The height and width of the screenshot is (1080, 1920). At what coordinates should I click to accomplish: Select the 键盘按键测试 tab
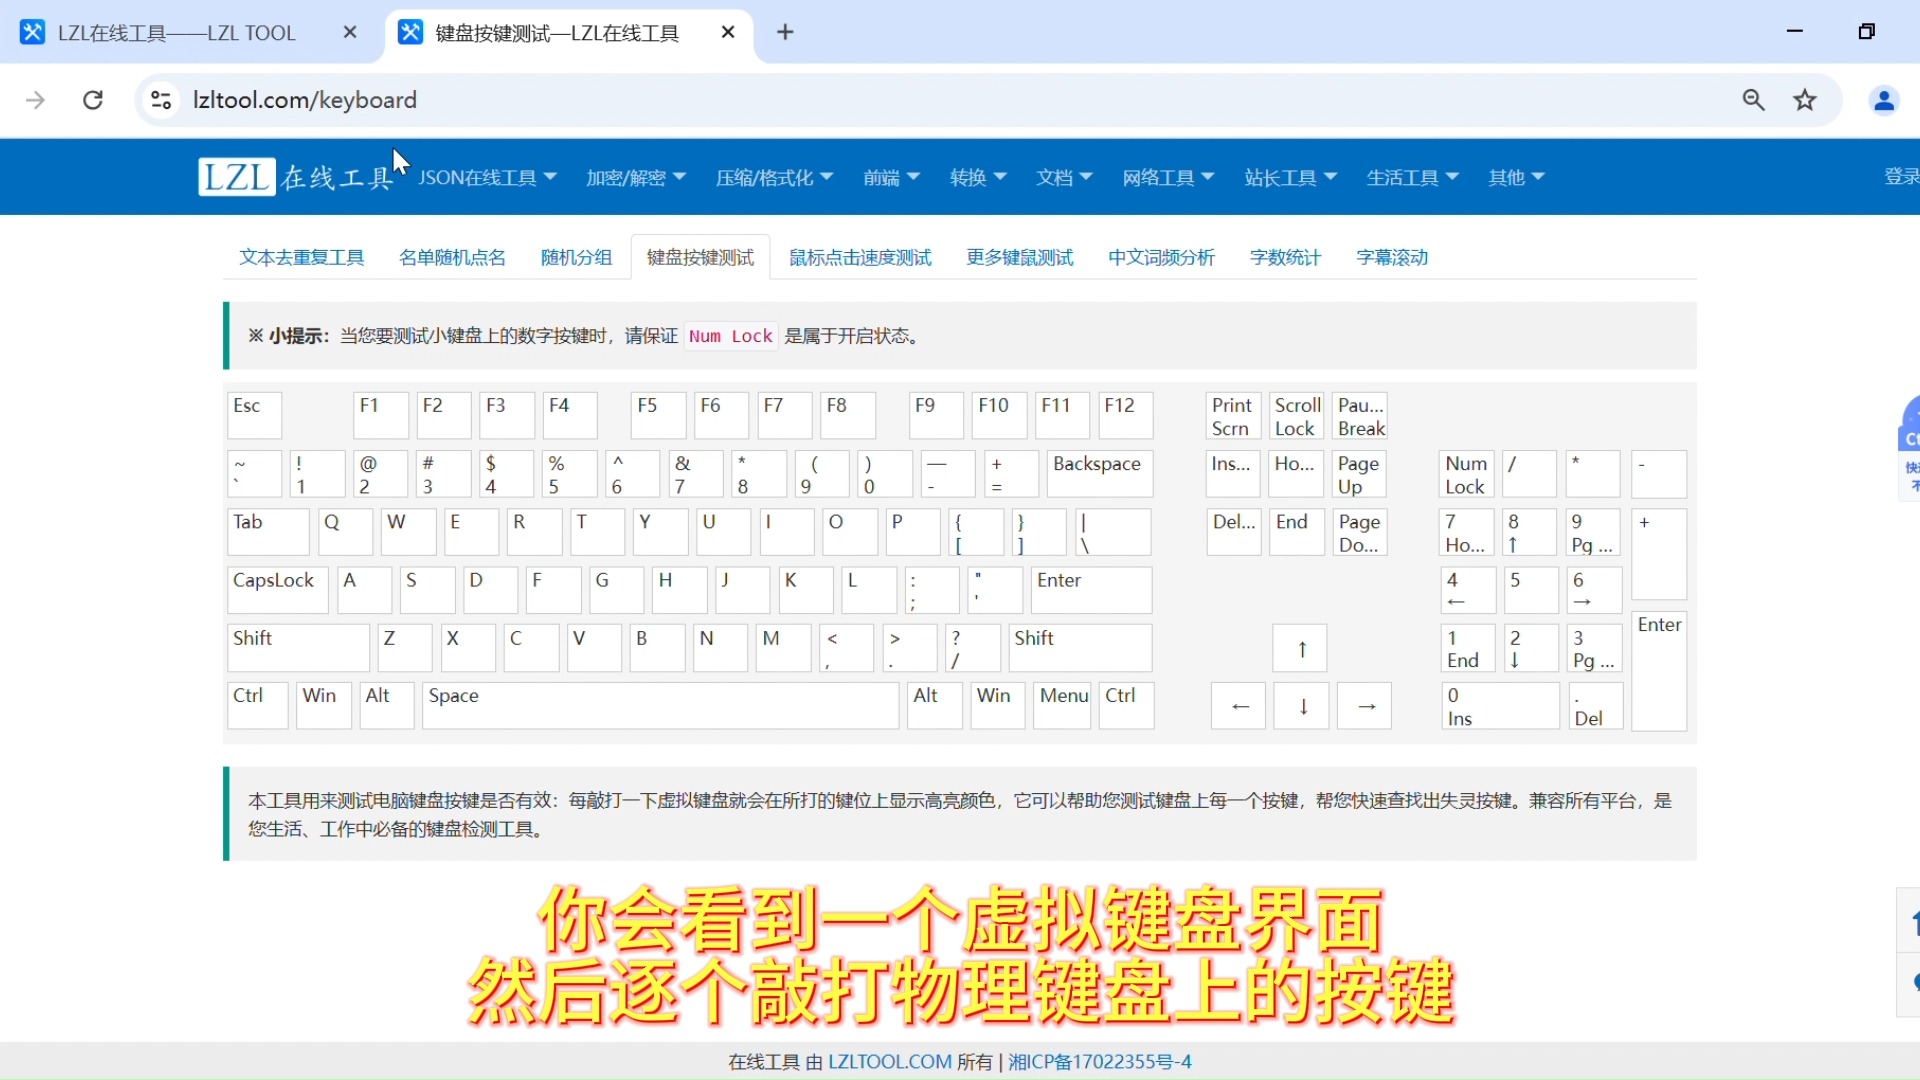(x=700, y=257)
